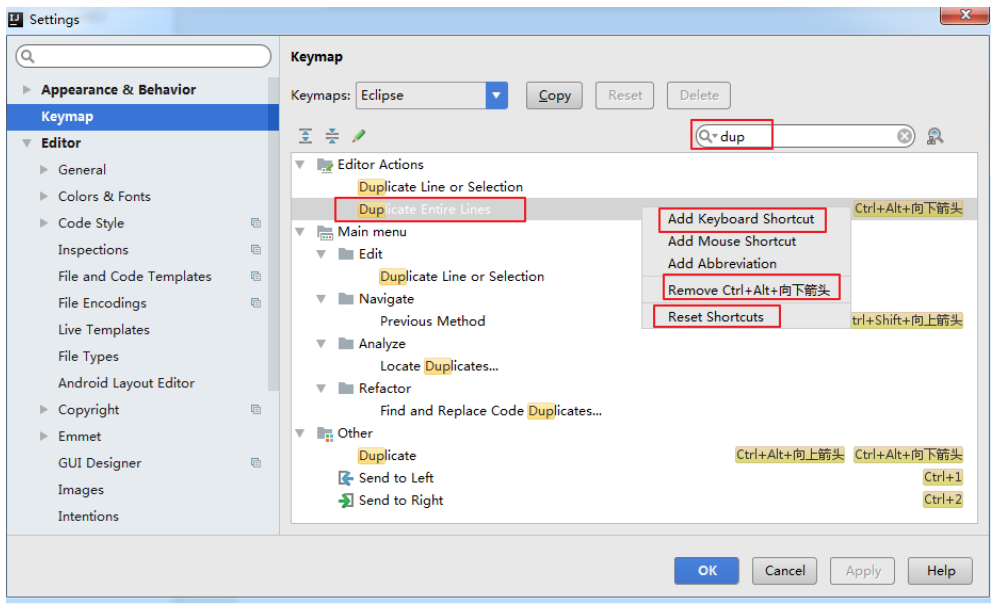This screenshot has width=995, height=605.
Task: Close the Settings dialog window
Action: (x=964, y=15)
